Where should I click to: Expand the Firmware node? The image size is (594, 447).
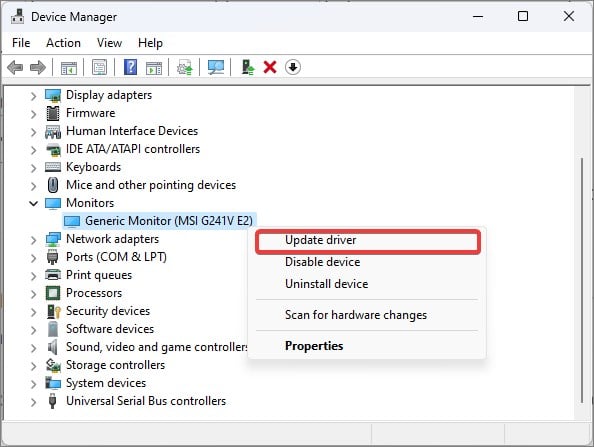click(x=33, y=114)
